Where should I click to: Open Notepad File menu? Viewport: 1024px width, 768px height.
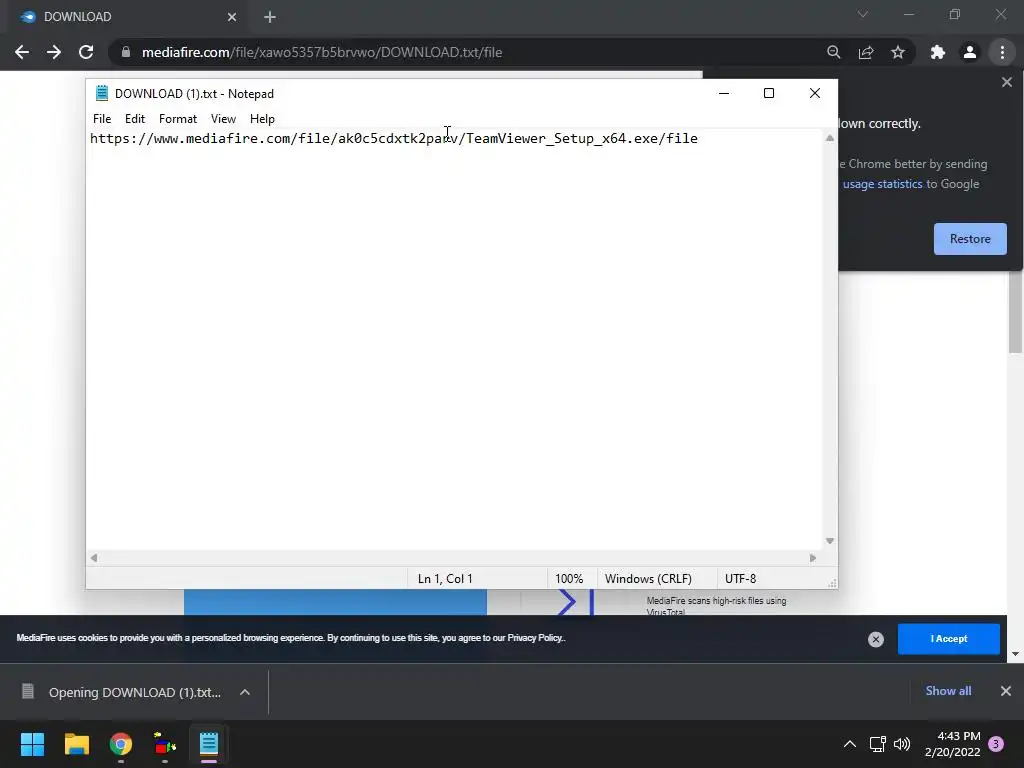point(102,119)
